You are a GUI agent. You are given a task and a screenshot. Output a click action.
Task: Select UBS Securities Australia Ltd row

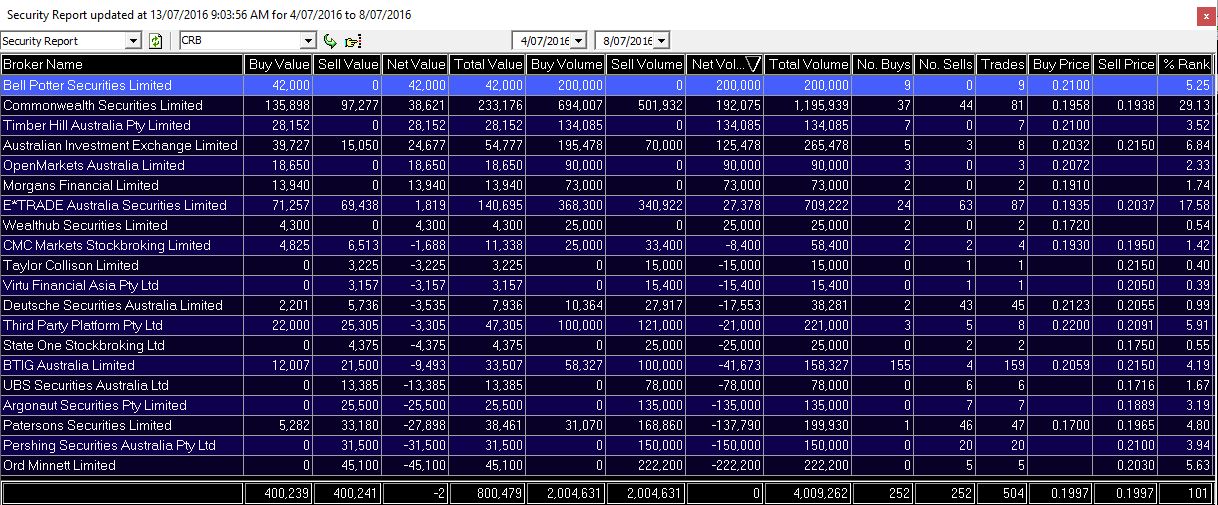[608, 386]
